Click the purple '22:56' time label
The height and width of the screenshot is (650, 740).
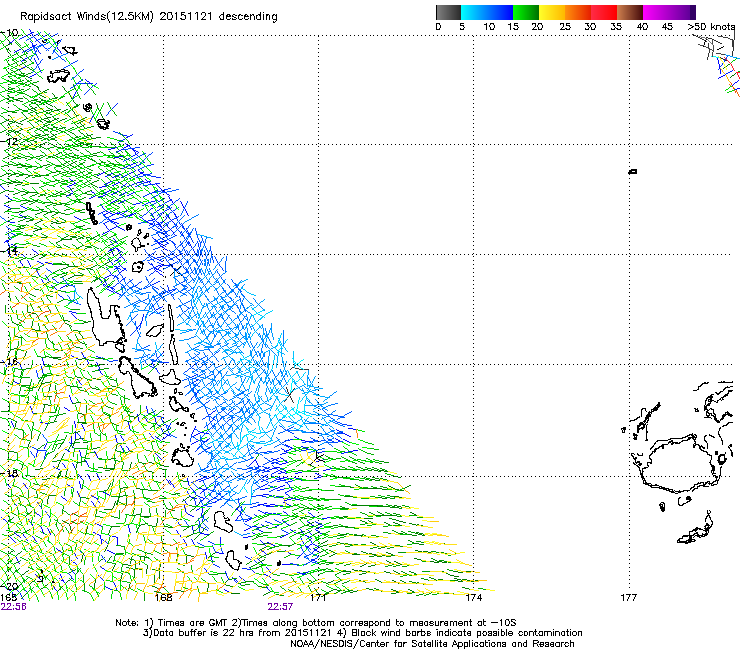[x=14, y=607]
